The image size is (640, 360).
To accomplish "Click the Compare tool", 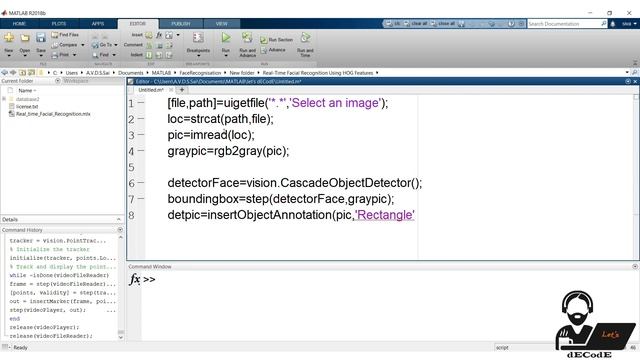I will (x=64, y=45).
